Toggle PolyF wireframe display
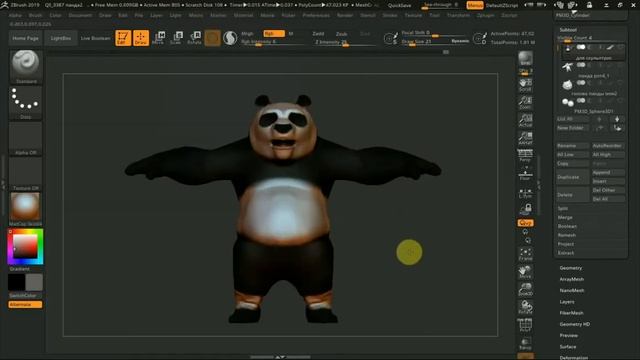This screenshot has height=360, width=640. pos(525,325)
